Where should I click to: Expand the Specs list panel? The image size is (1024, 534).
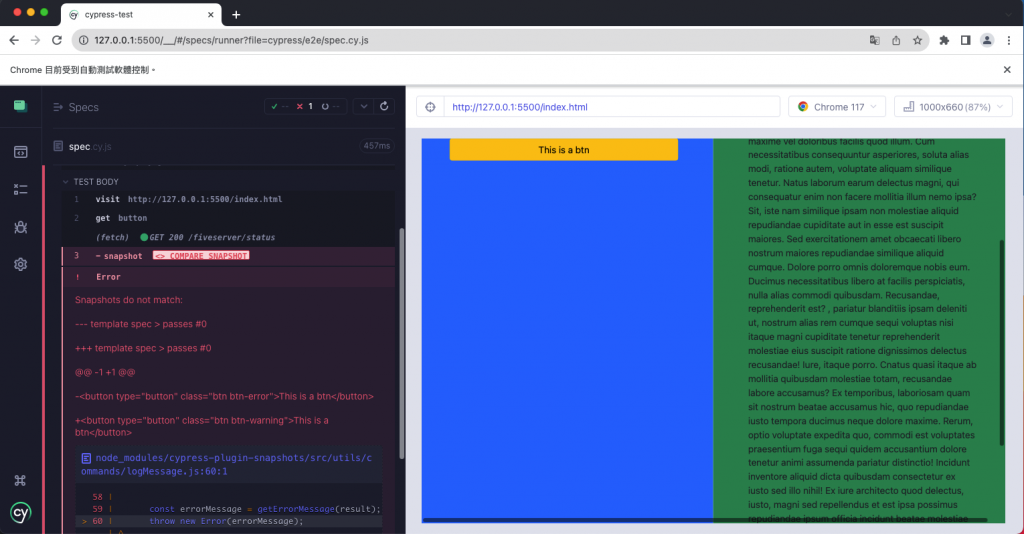point(76,107)
